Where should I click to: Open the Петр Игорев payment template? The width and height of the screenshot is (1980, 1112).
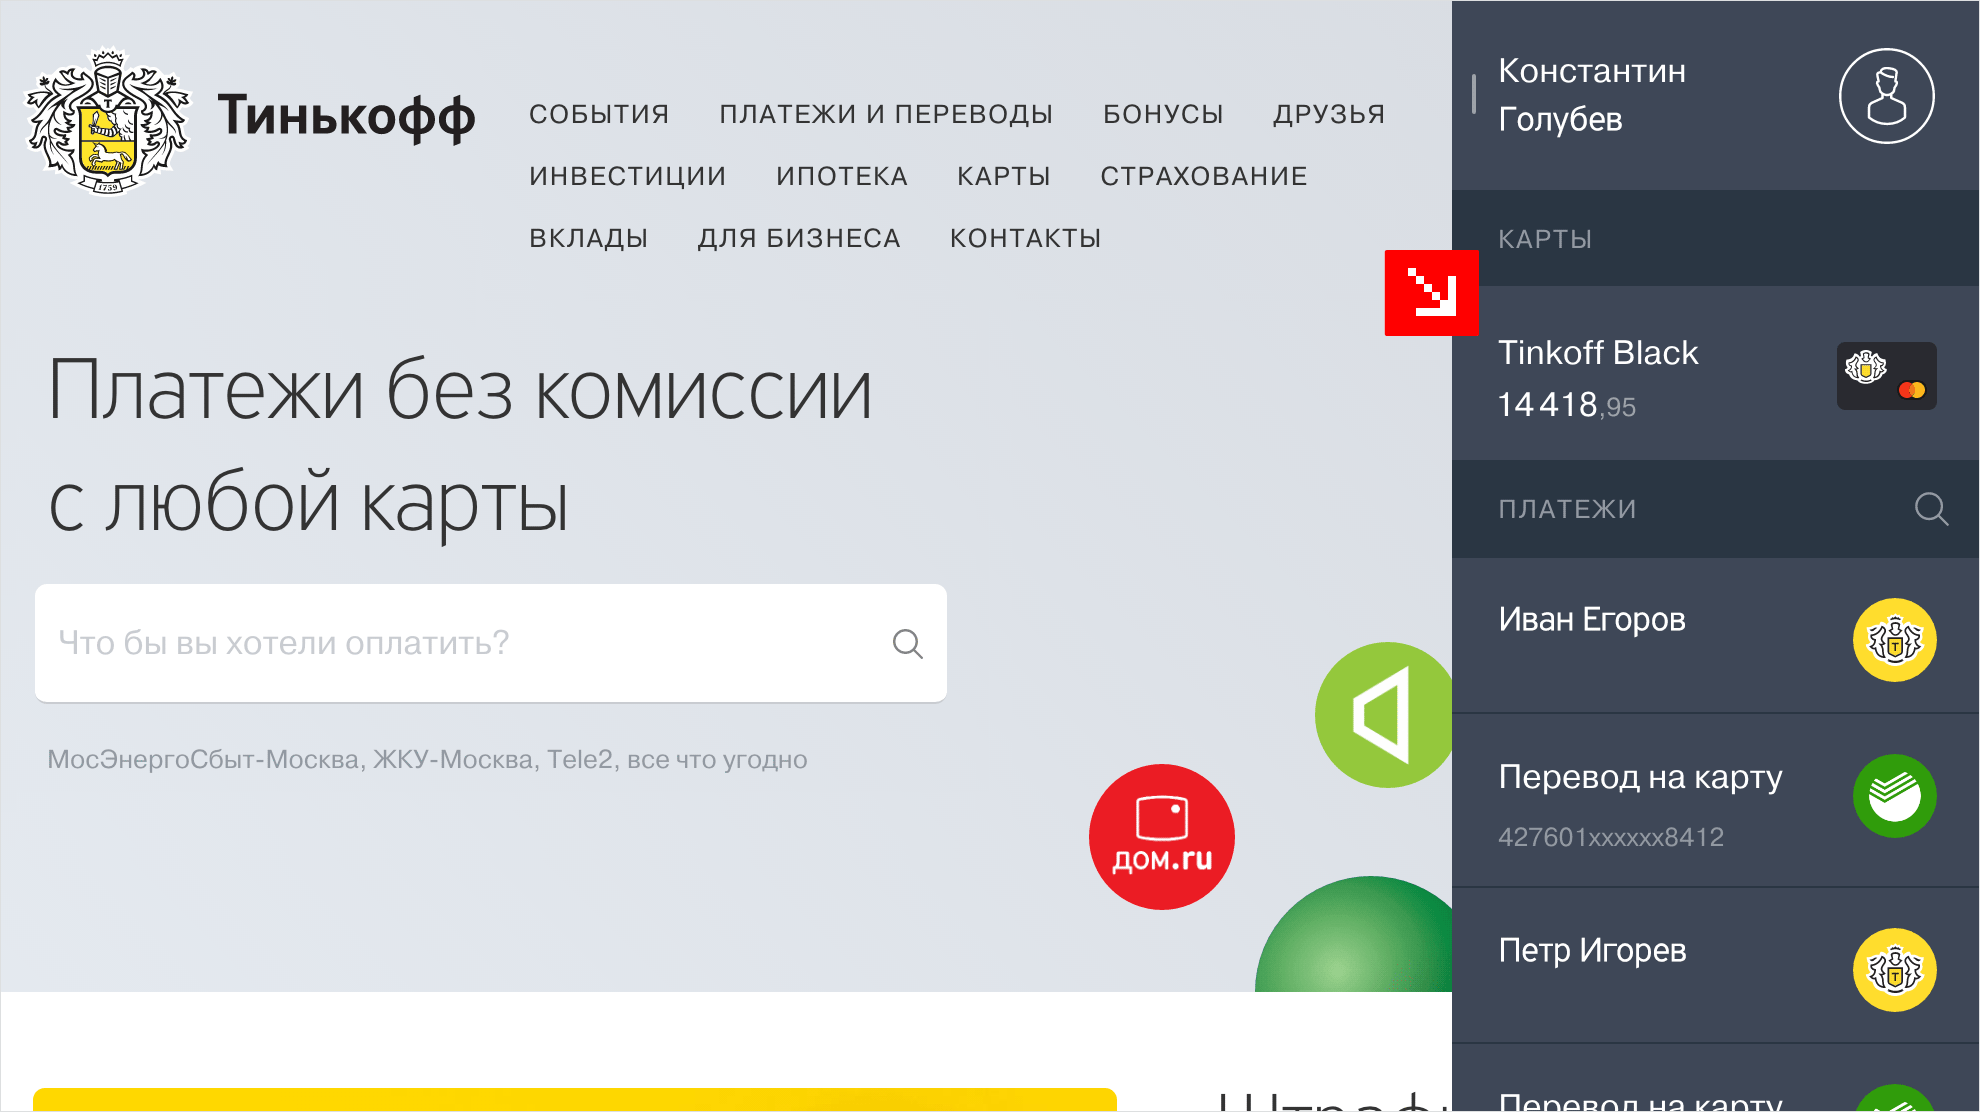(1715, 966)
